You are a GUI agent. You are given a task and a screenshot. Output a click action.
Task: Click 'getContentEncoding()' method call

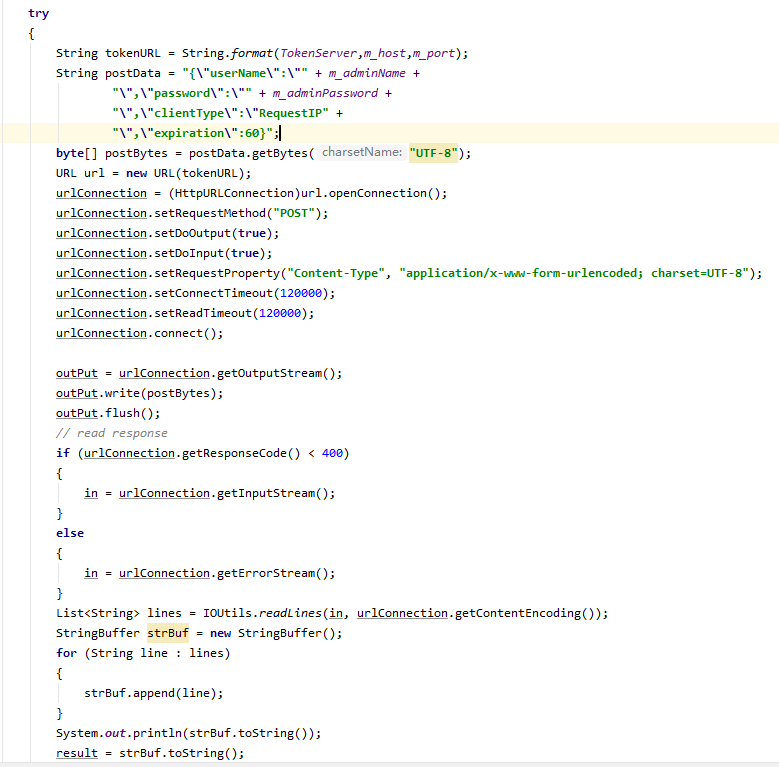click(524, 613)
